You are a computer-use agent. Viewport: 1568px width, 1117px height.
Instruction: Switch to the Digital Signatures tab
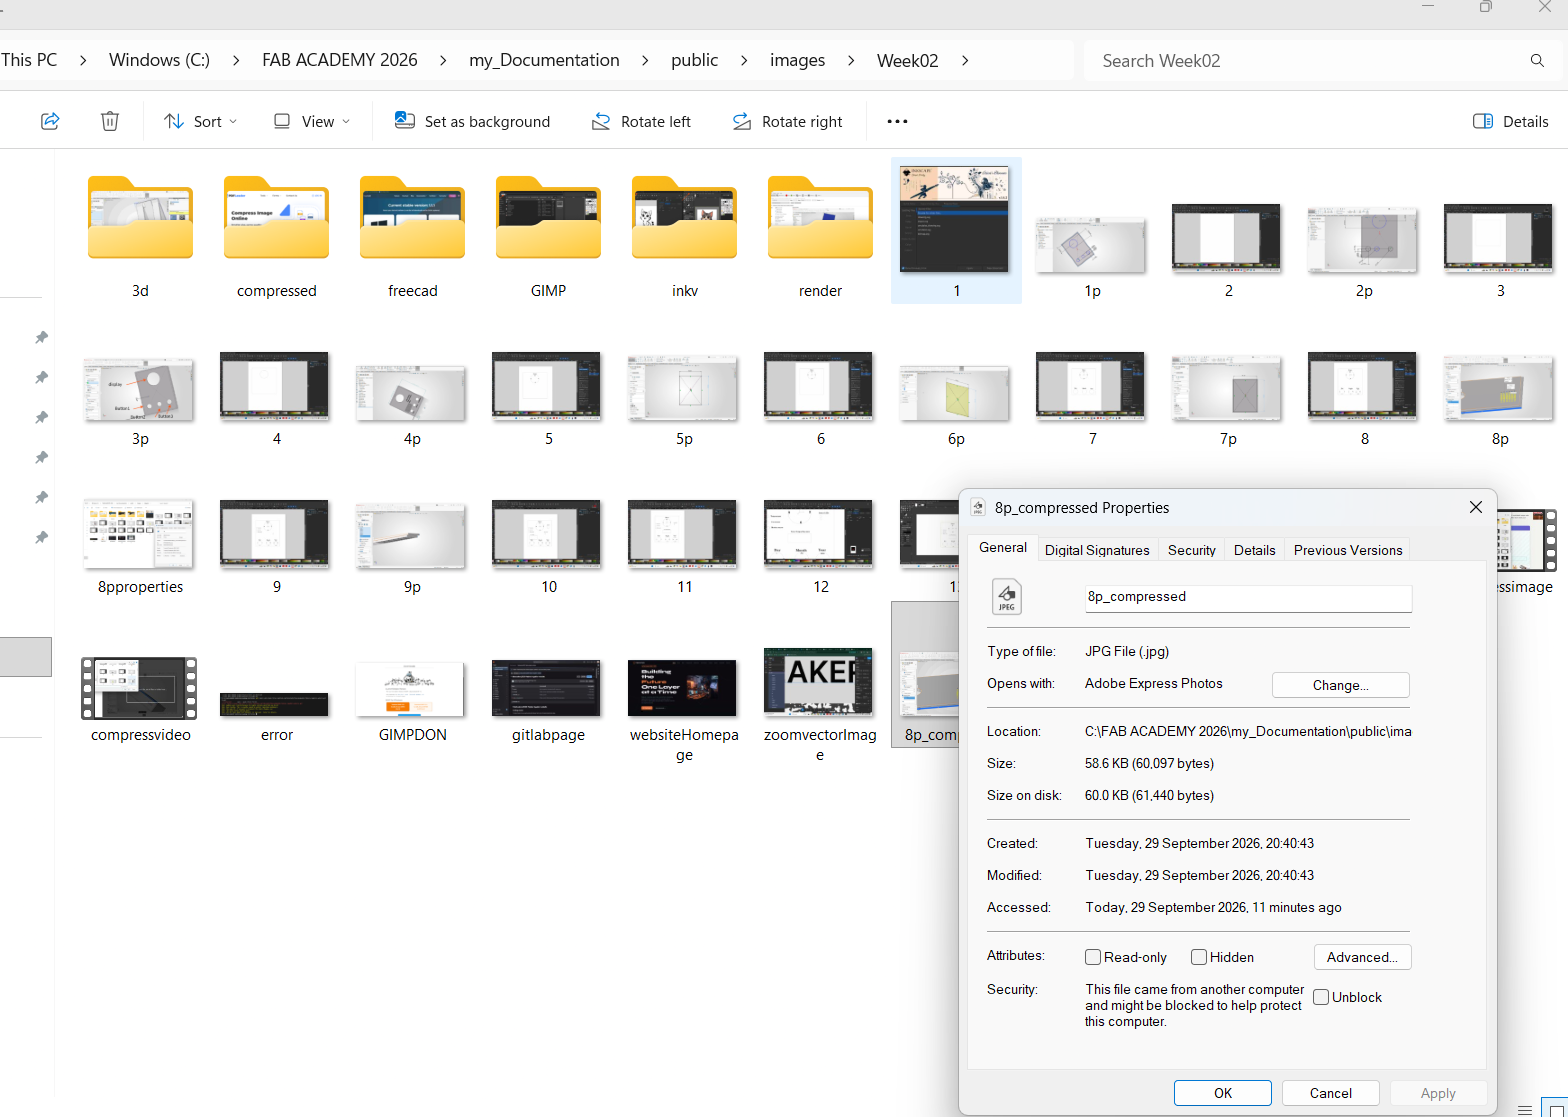[1097, 550]
